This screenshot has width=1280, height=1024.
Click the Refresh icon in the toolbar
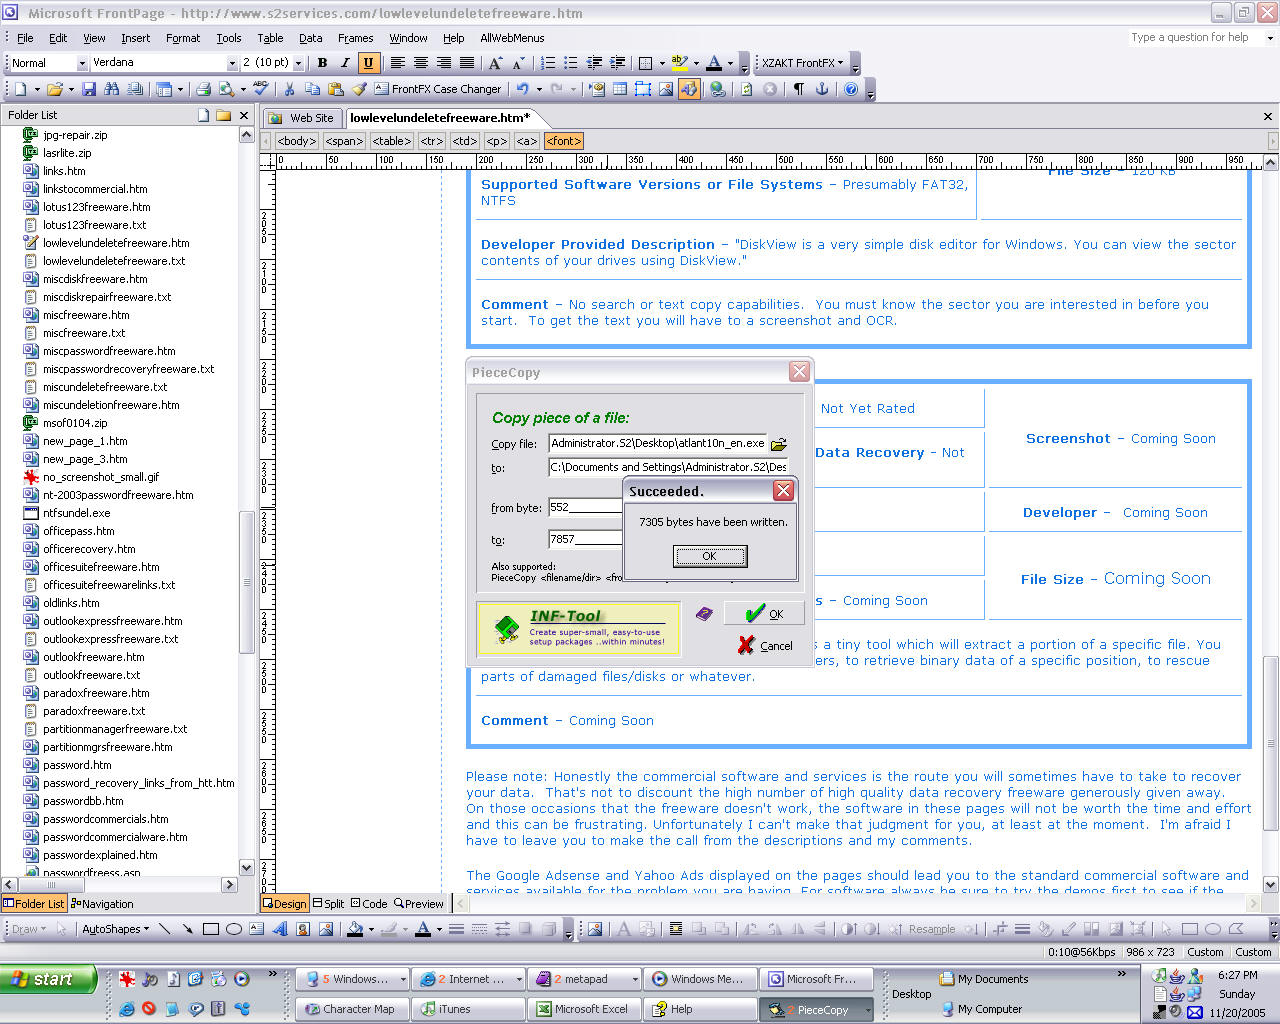click(x=746, y=89)
